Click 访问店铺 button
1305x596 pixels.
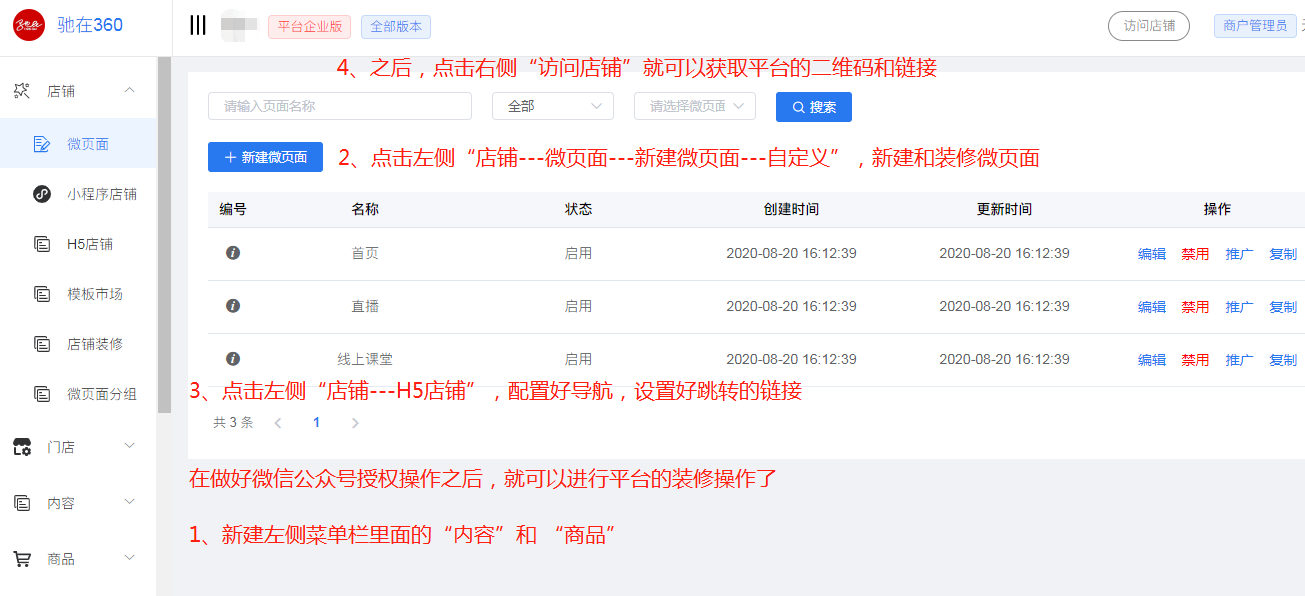(1149, 26)
